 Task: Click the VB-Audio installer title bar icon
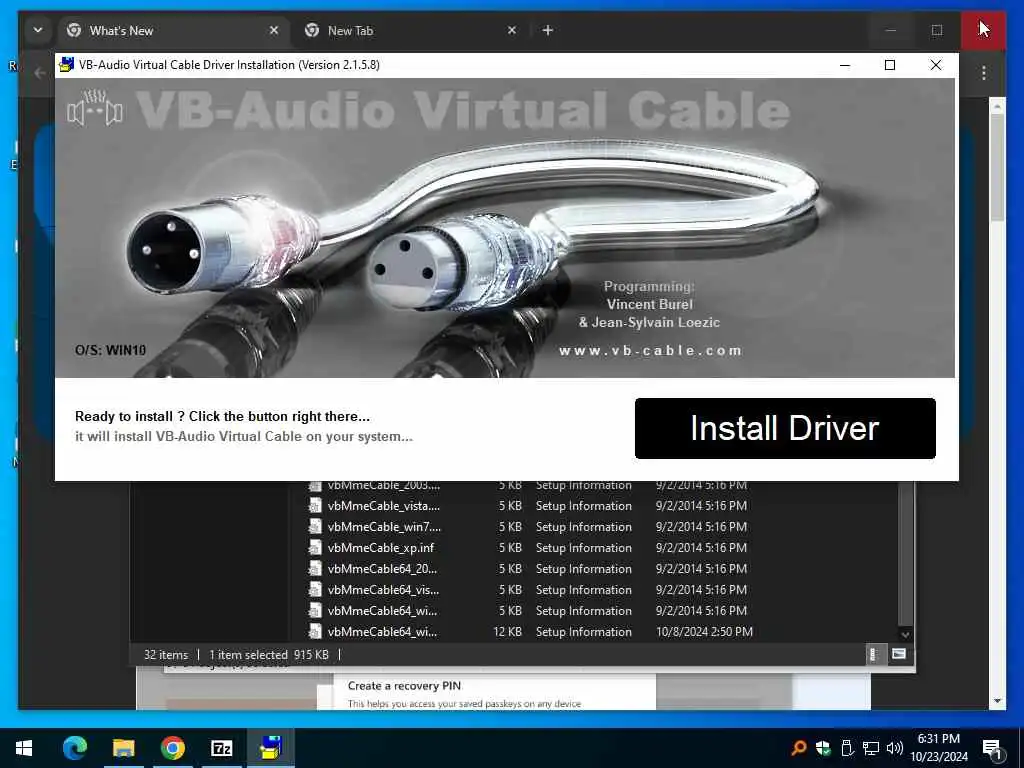[x=66, y=65]
